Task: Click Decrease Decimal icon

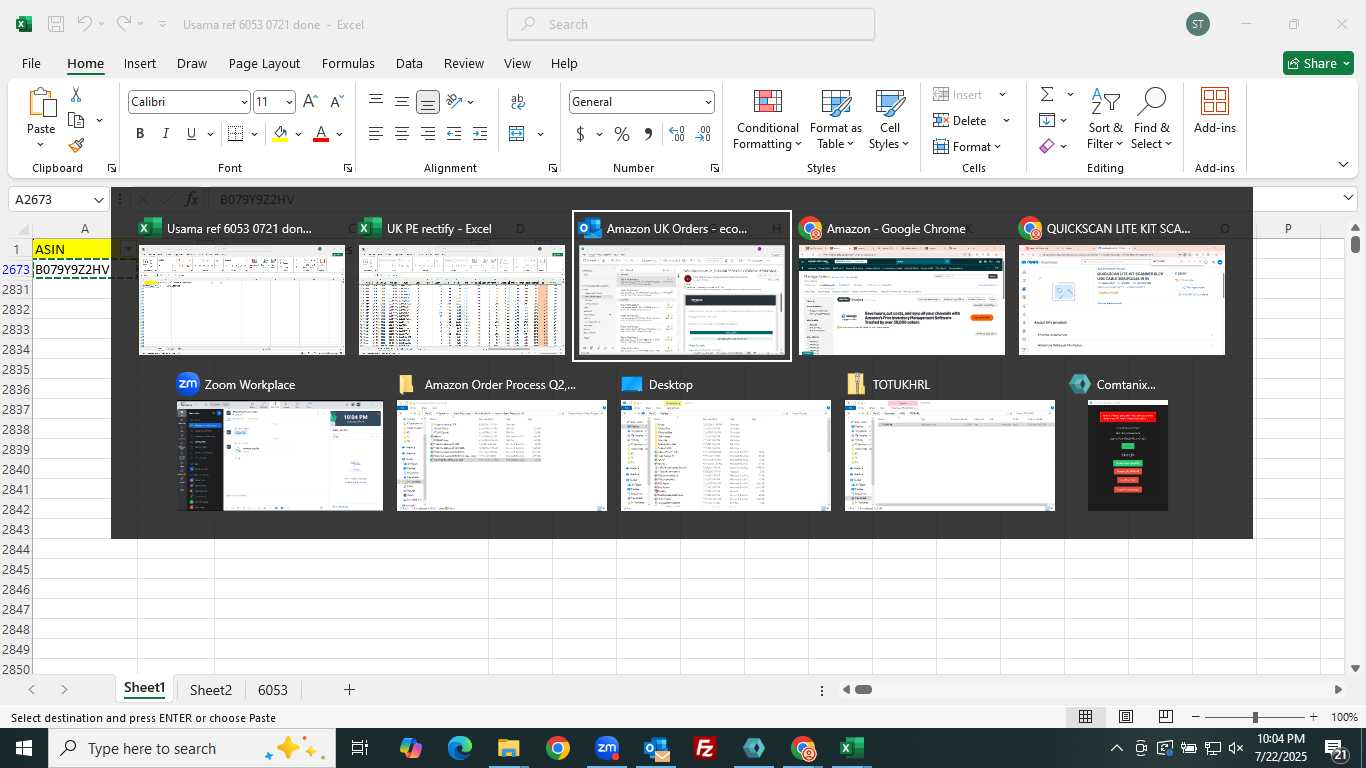Action: point(703,134)
